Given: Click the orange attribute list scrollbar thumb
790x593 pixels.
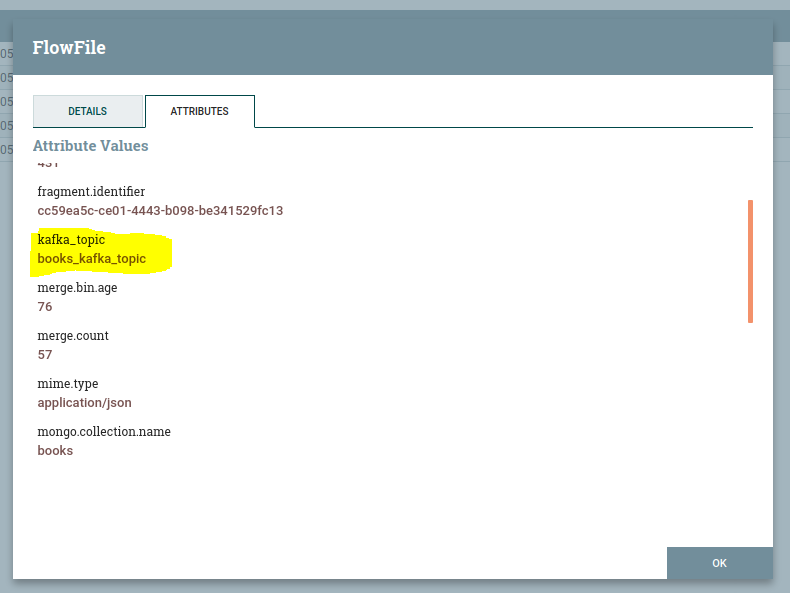Looking at the screenshot, I should [x=750, y=261].
